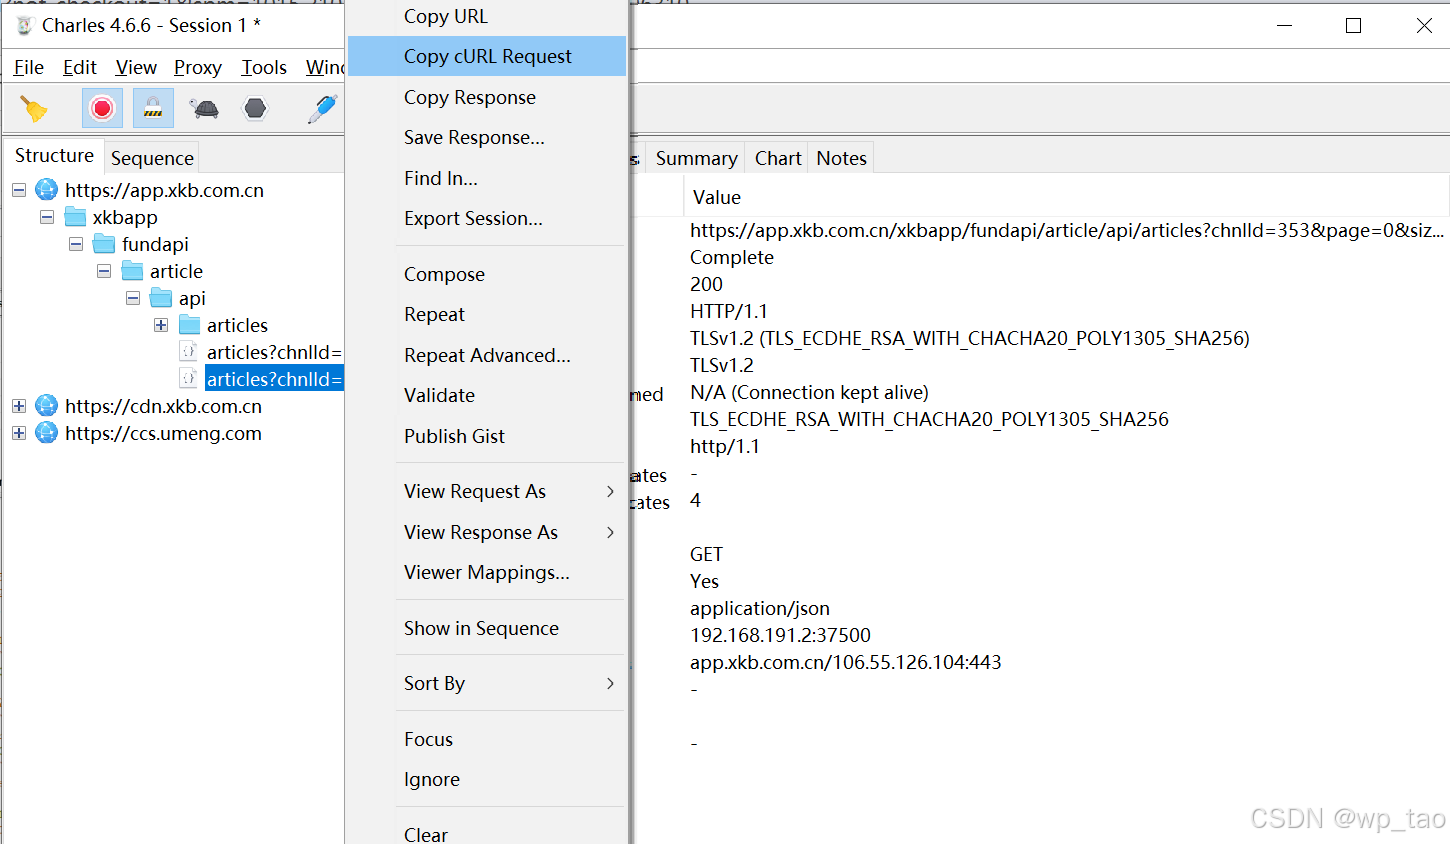Click the globe icon for app.xkb.com.cn
The width and height of the screenshot is (1450, 844).
click(x=47, y=189)
